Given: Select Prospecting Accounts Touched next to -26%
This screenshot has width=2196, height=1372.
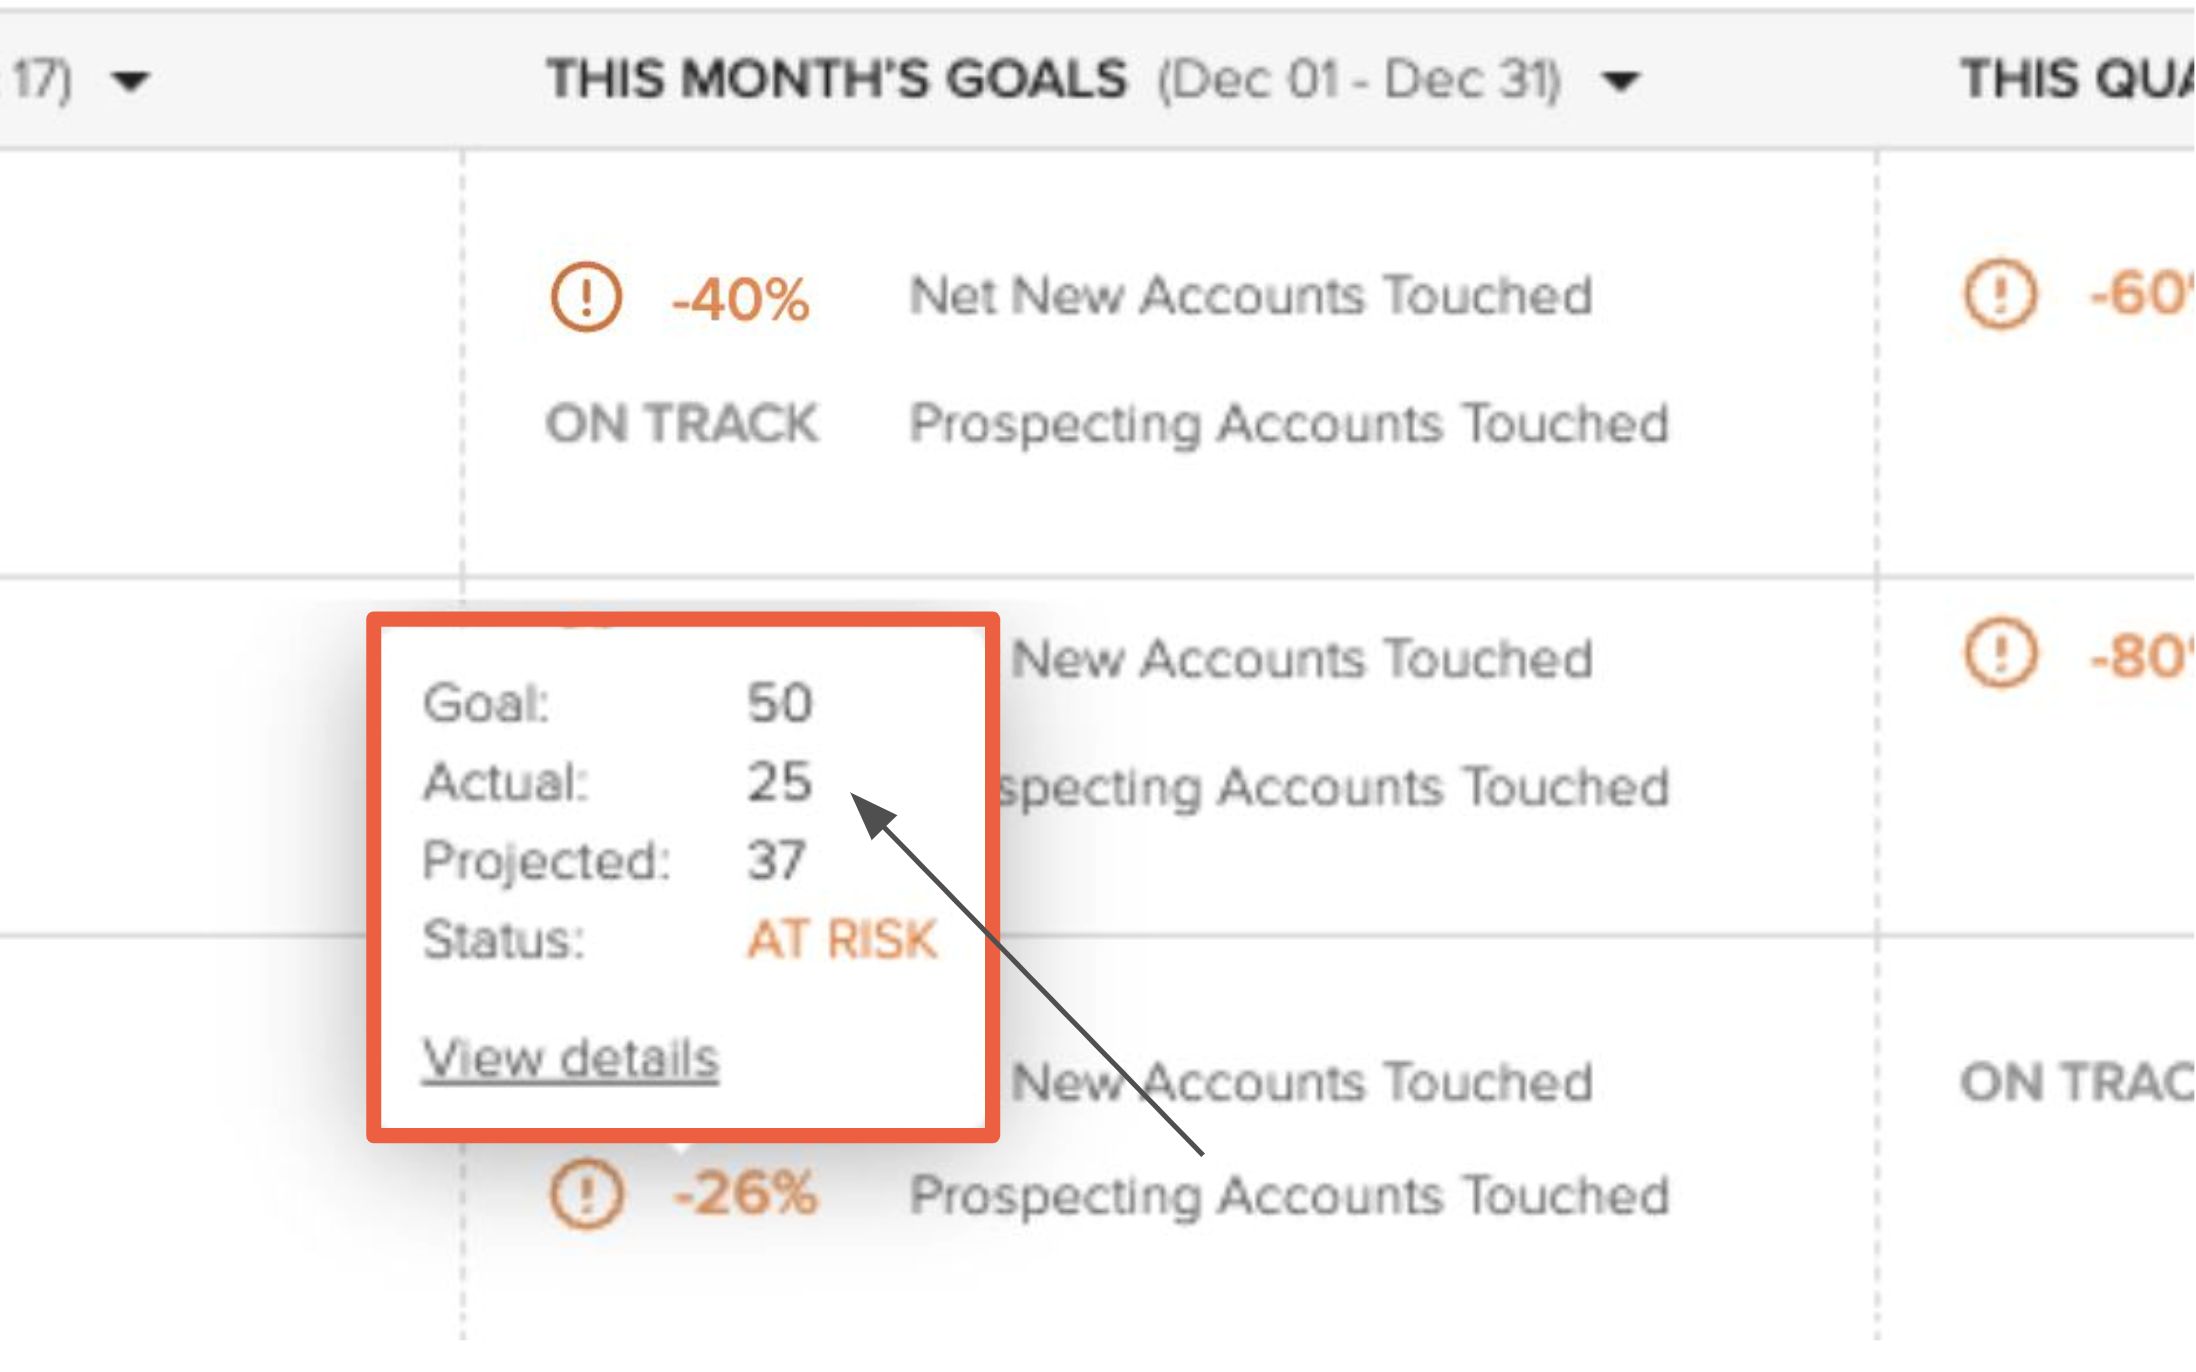Looking at the screenshot, I should tap(1288, 1195).
